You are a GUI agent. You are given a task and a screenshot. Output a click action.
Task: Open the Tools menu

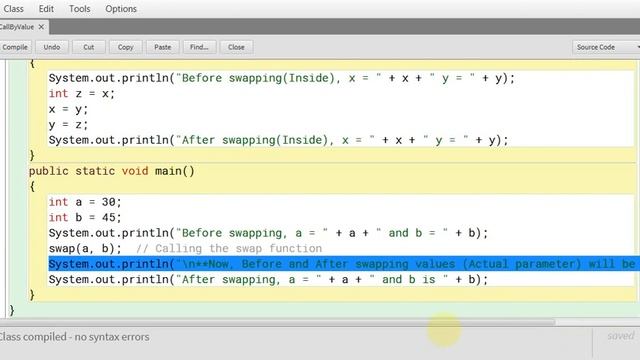80,9
